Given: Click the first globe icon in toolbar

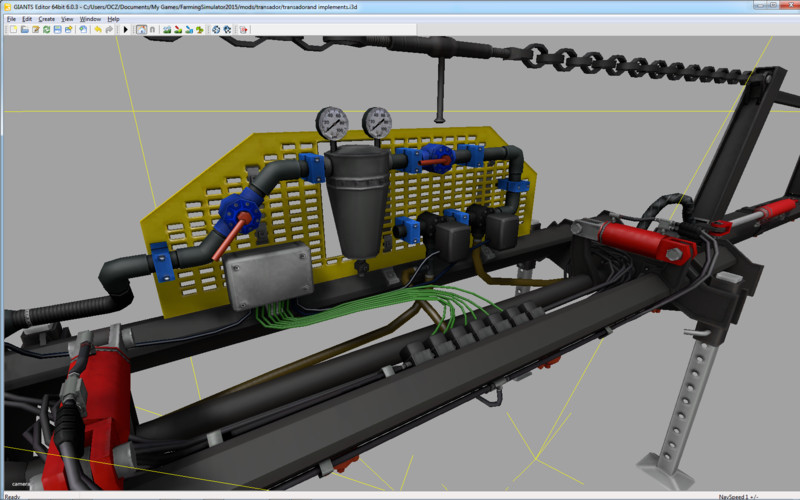Looking at the screenshot, I should click(216, 30).
